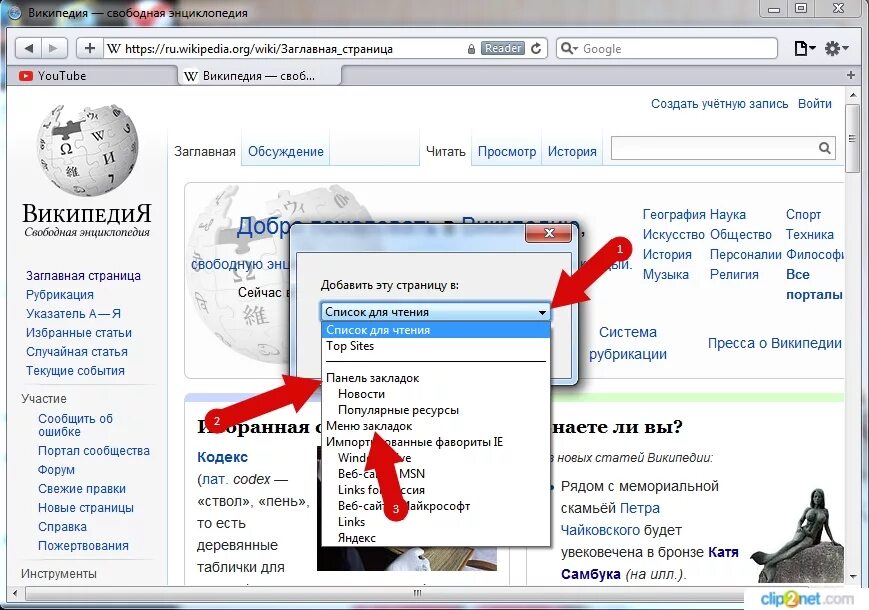The width and height of the screenshot is (869, 610).
Task: Select Список для чтения in dropdown list
Action: pyautogui.click(x=436, y=330)
